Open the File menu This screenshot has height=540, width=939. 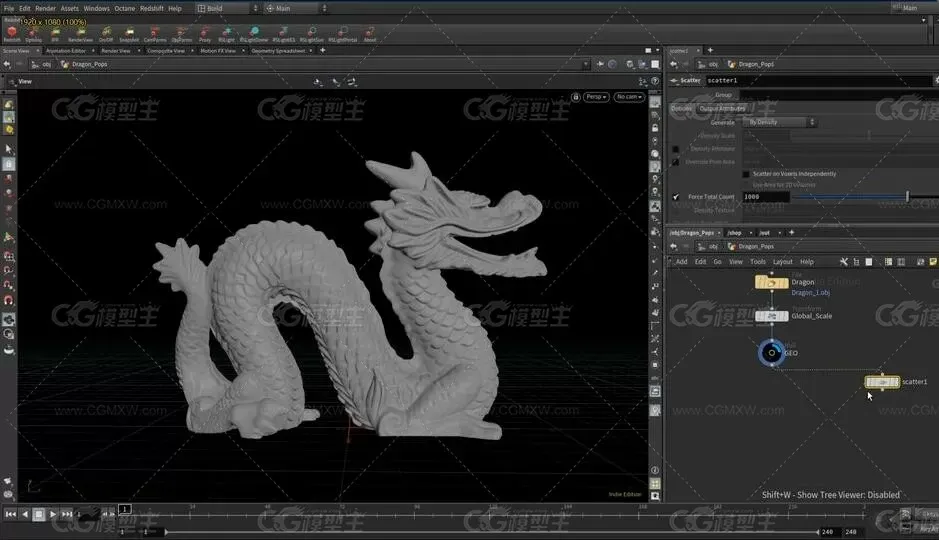click(8, 8)
